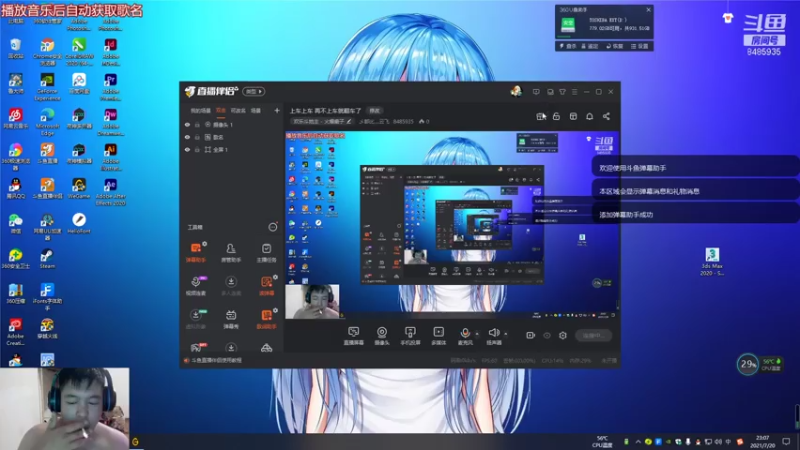The width and height of the screenshot is (800, 450).
Task: Open the settings gear beside start button
Action: 563,335
